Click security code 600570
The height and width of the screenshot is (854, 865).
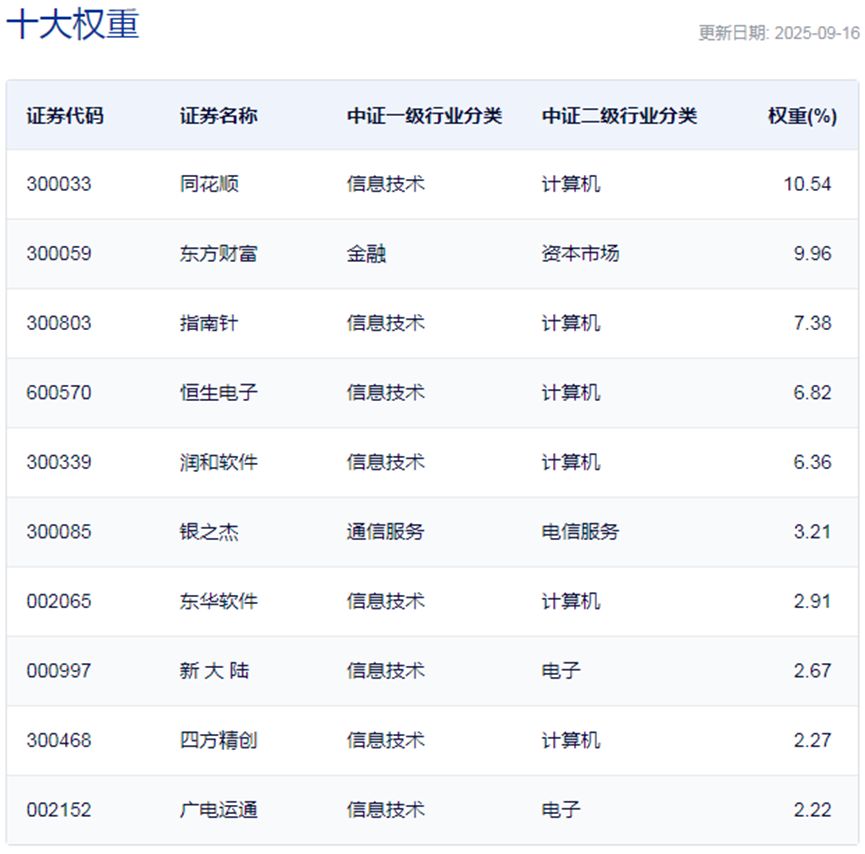[59, 392]
